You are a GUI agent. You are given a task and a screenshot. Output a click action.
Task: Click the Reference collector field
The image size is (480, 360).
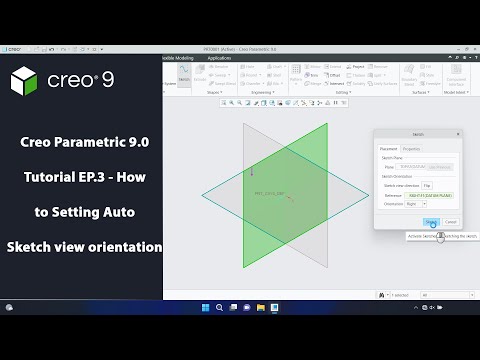click(x=429, y=195)
